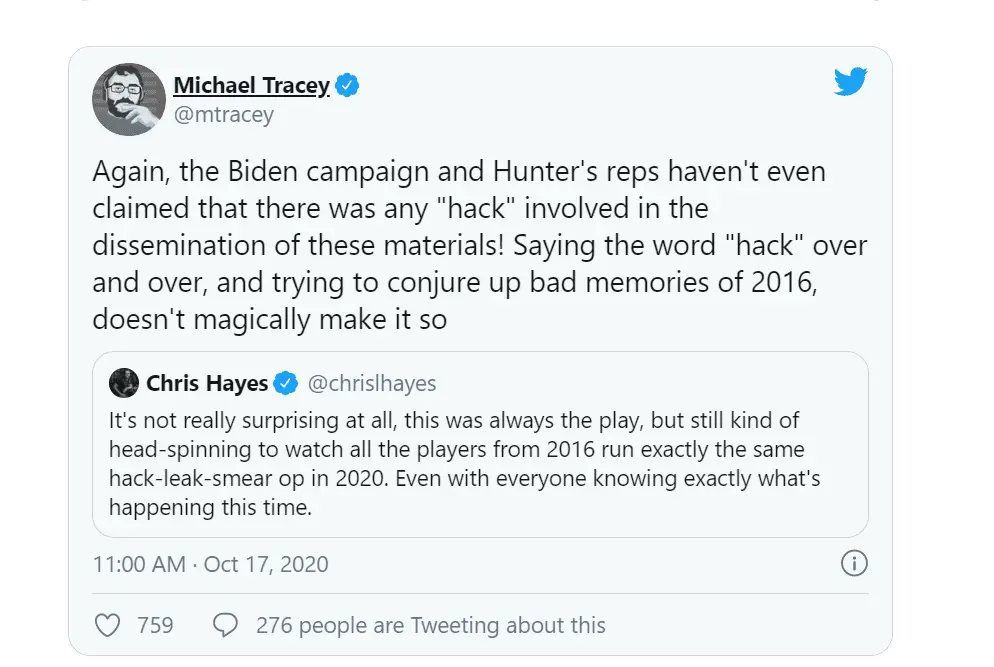Click the Twitter bird logo
The image size is (994, 667).
coord(850,82)
